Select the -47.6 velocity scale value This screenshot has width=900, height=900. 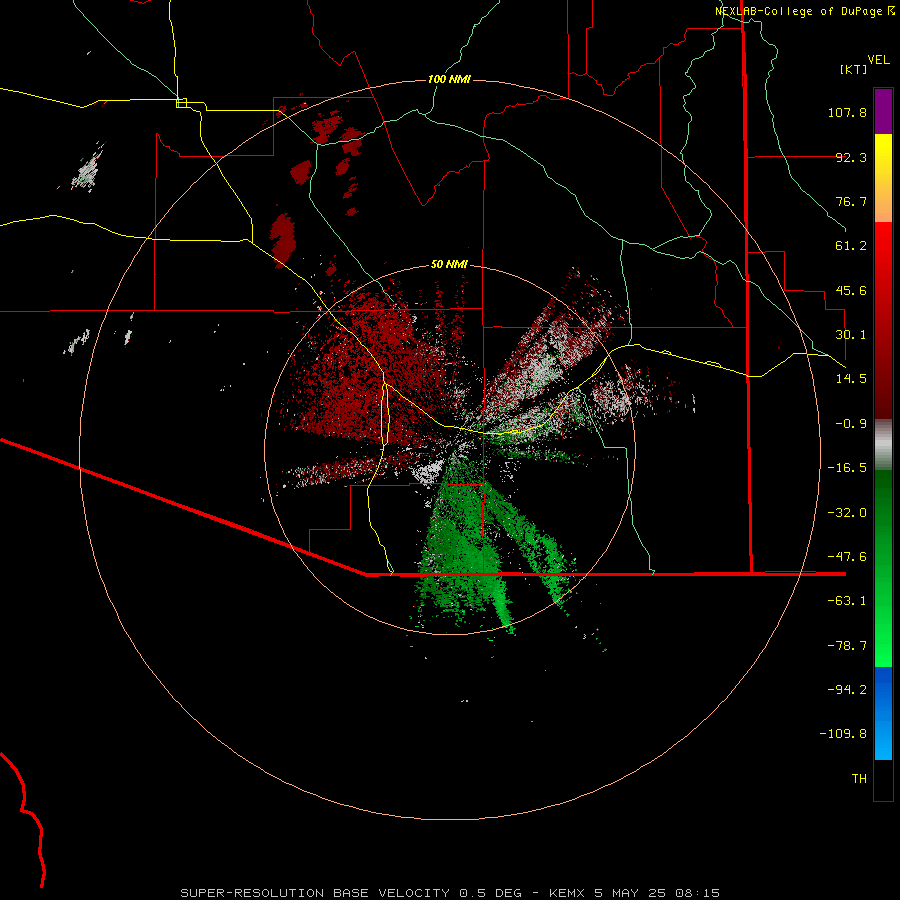847,557
